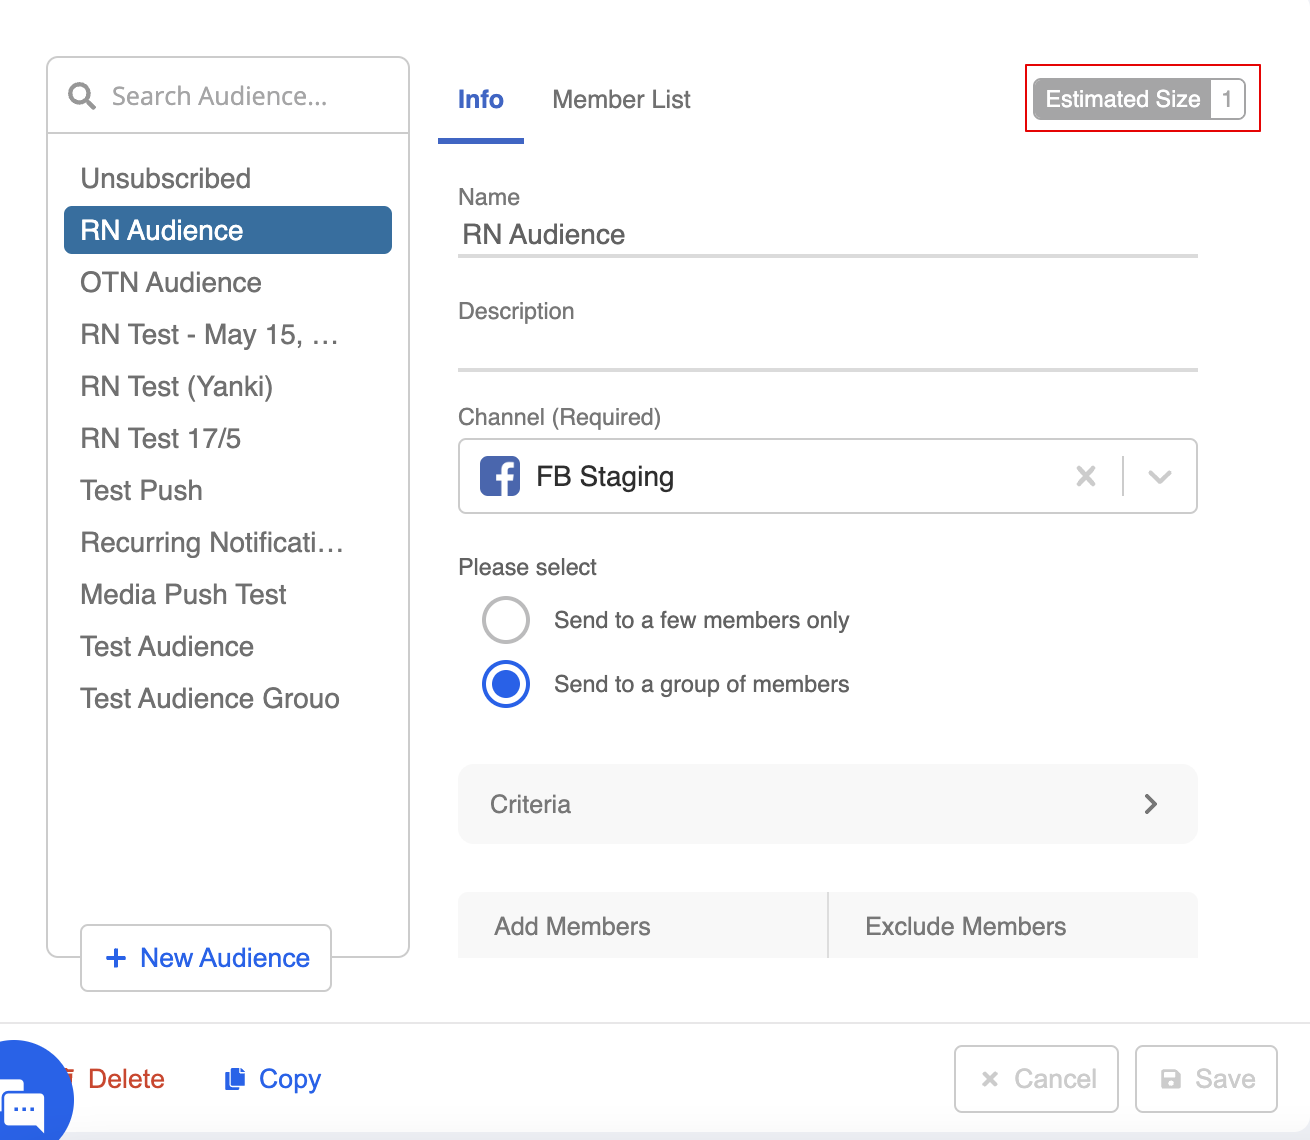Image resolution: width=1310 pixels, height=1140 pixels.
Task: Click the Copy icon
Action: coord(235,1078)
